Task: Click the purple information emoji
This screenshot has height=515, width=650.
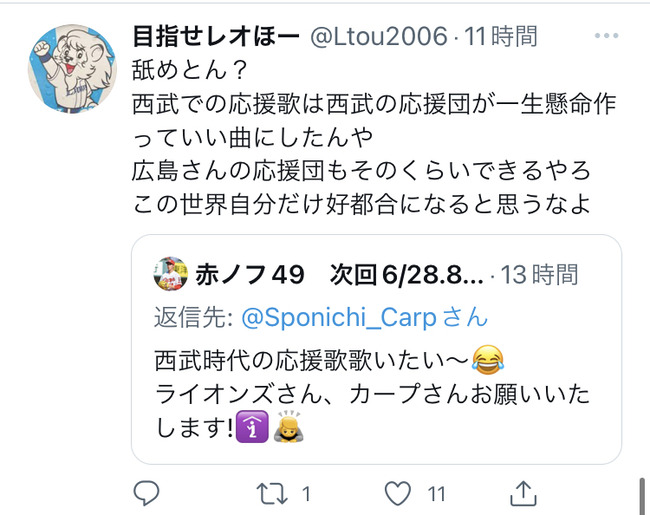Action: point(252,427)
